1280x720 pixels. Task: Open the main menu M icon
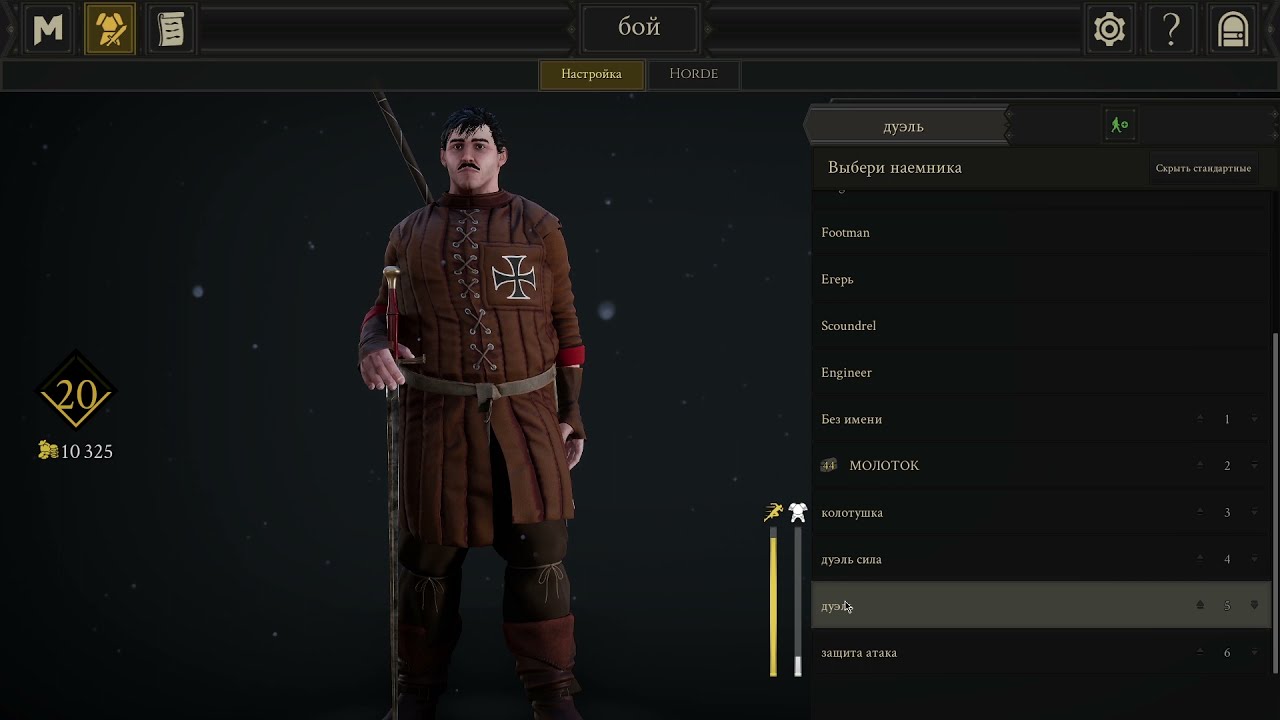click(x=48, y=30)
